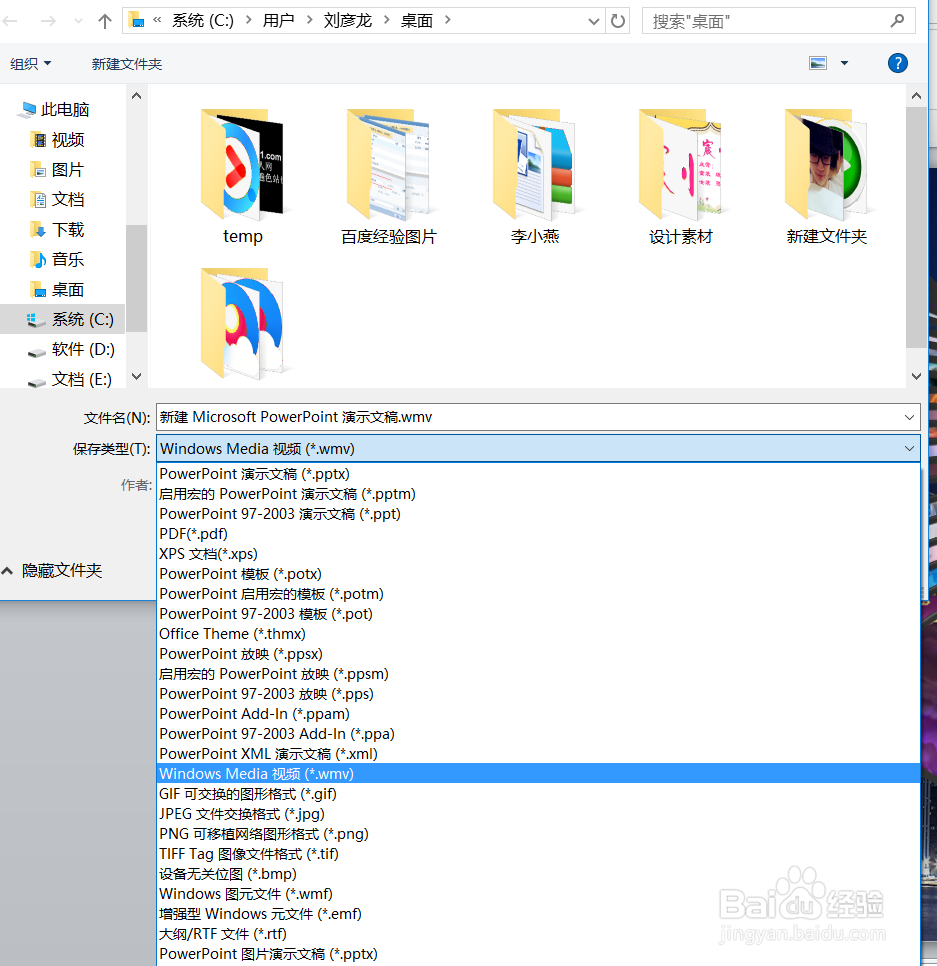This screenshot has width=937, height=966.
Task: Select 文档 in navigation pane
Action: click(58, 200)
